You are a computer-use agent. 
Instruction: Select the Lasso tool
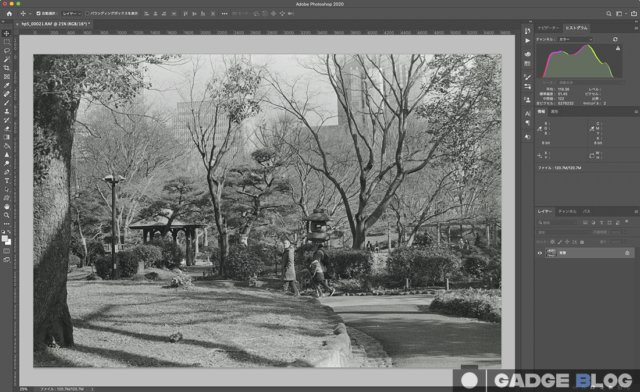click(x=7, y=51)
